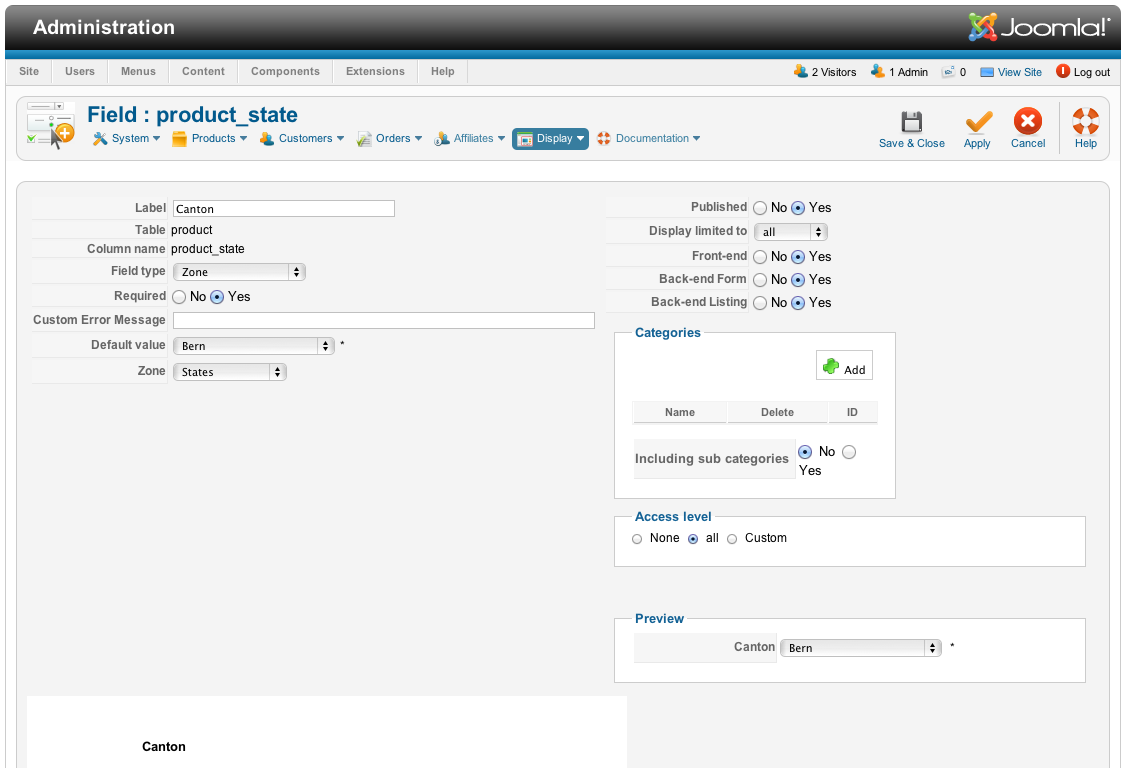Viewport: 1123px width, 768px height.
Task: Click the green plus Add category icon
Action: tap(831, 366)
